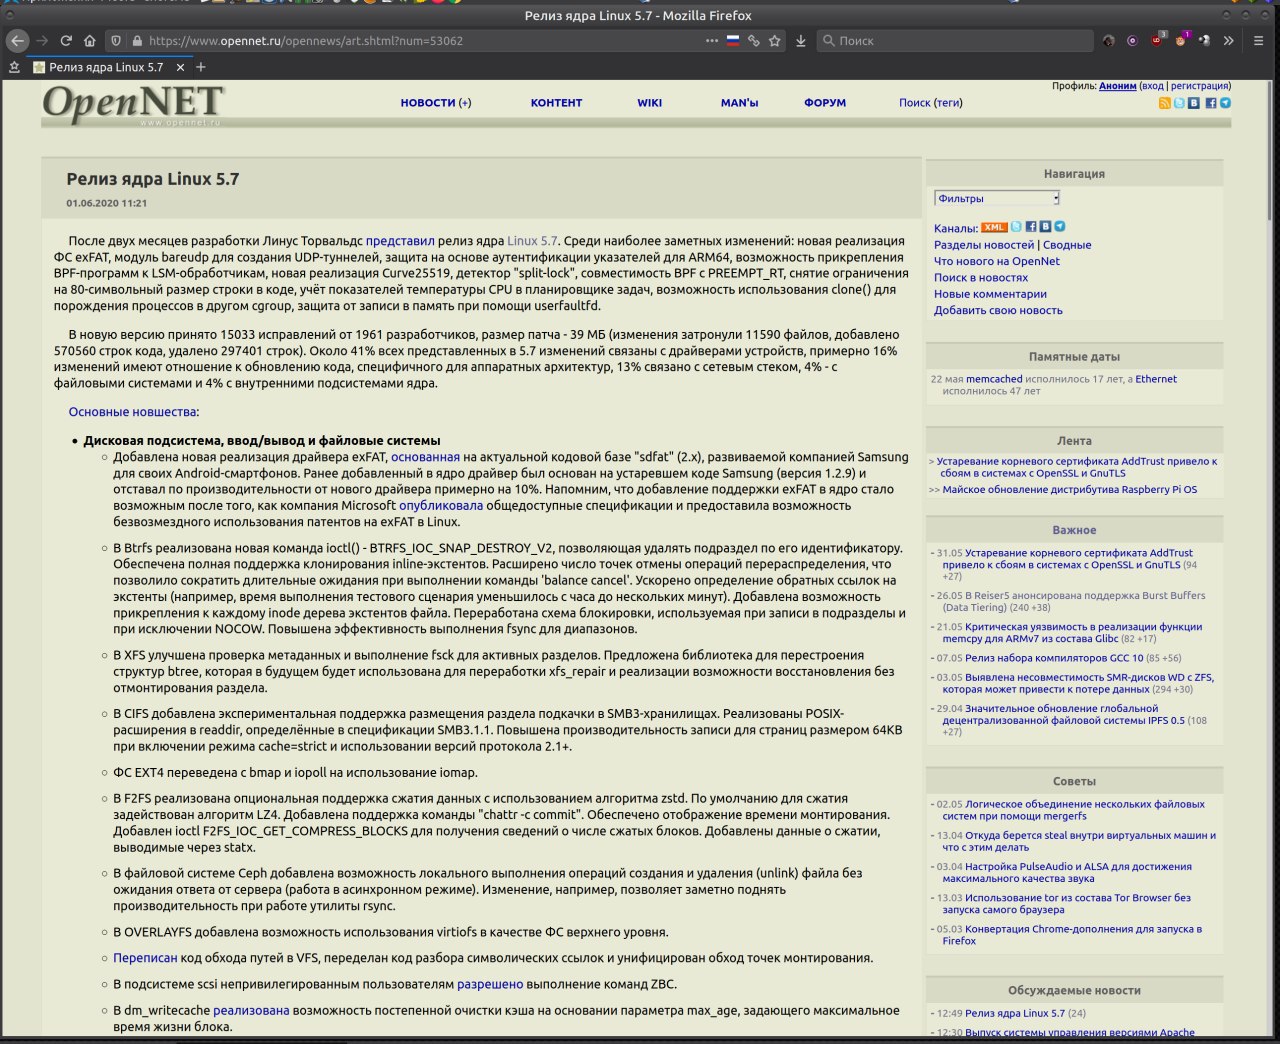
Task: Open 'Поиск в новостях' link
Action: pyautogui.click(x=981, y=278)
